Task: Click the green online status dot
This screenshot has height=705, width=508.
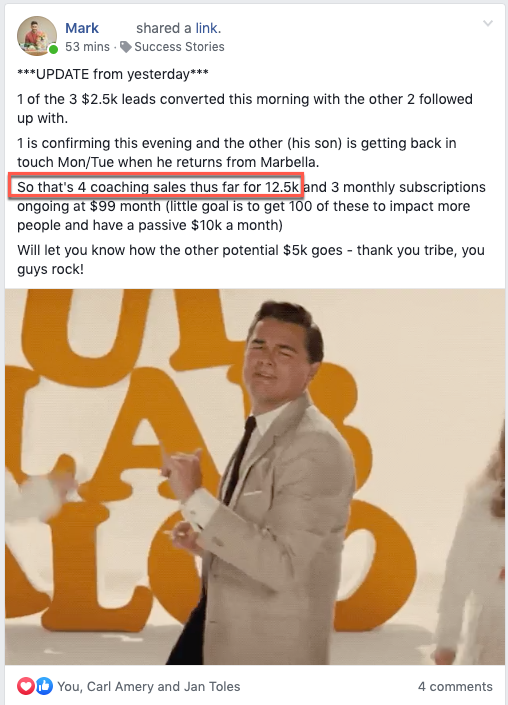Action: tap(53, 49)
